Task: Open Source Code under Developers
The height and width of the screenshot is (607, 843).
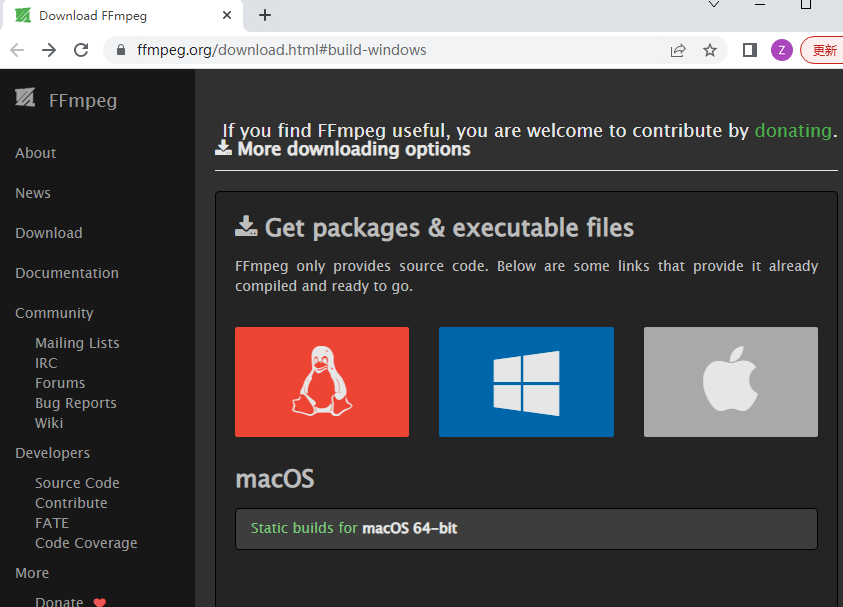Action: coord(77,483)
